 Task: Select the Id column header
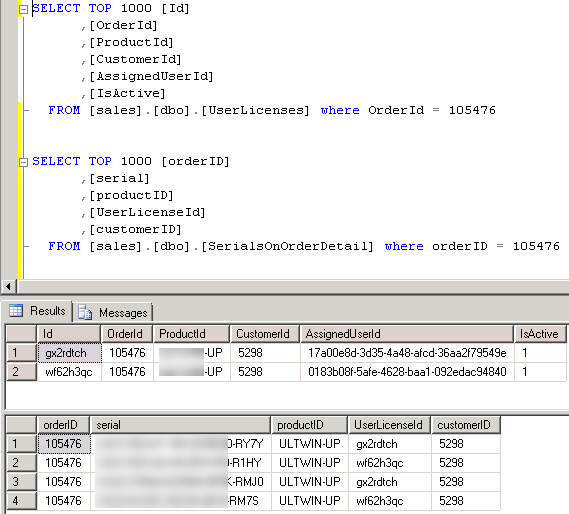coord(69,334)
